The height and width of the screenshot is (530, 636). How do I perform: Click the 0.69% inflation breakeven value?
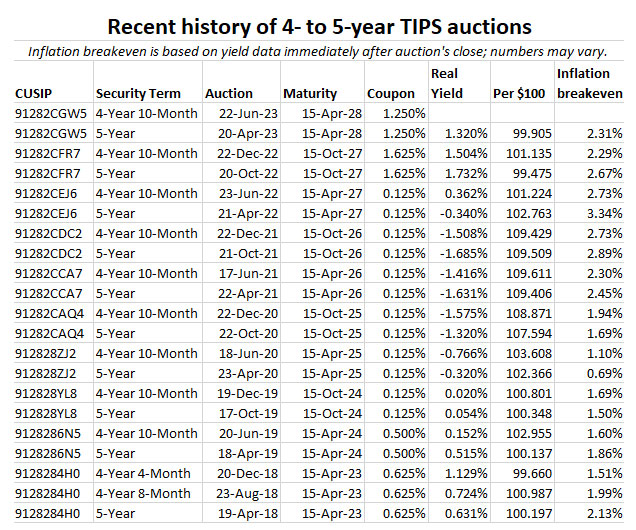click(x=605, y=373)
